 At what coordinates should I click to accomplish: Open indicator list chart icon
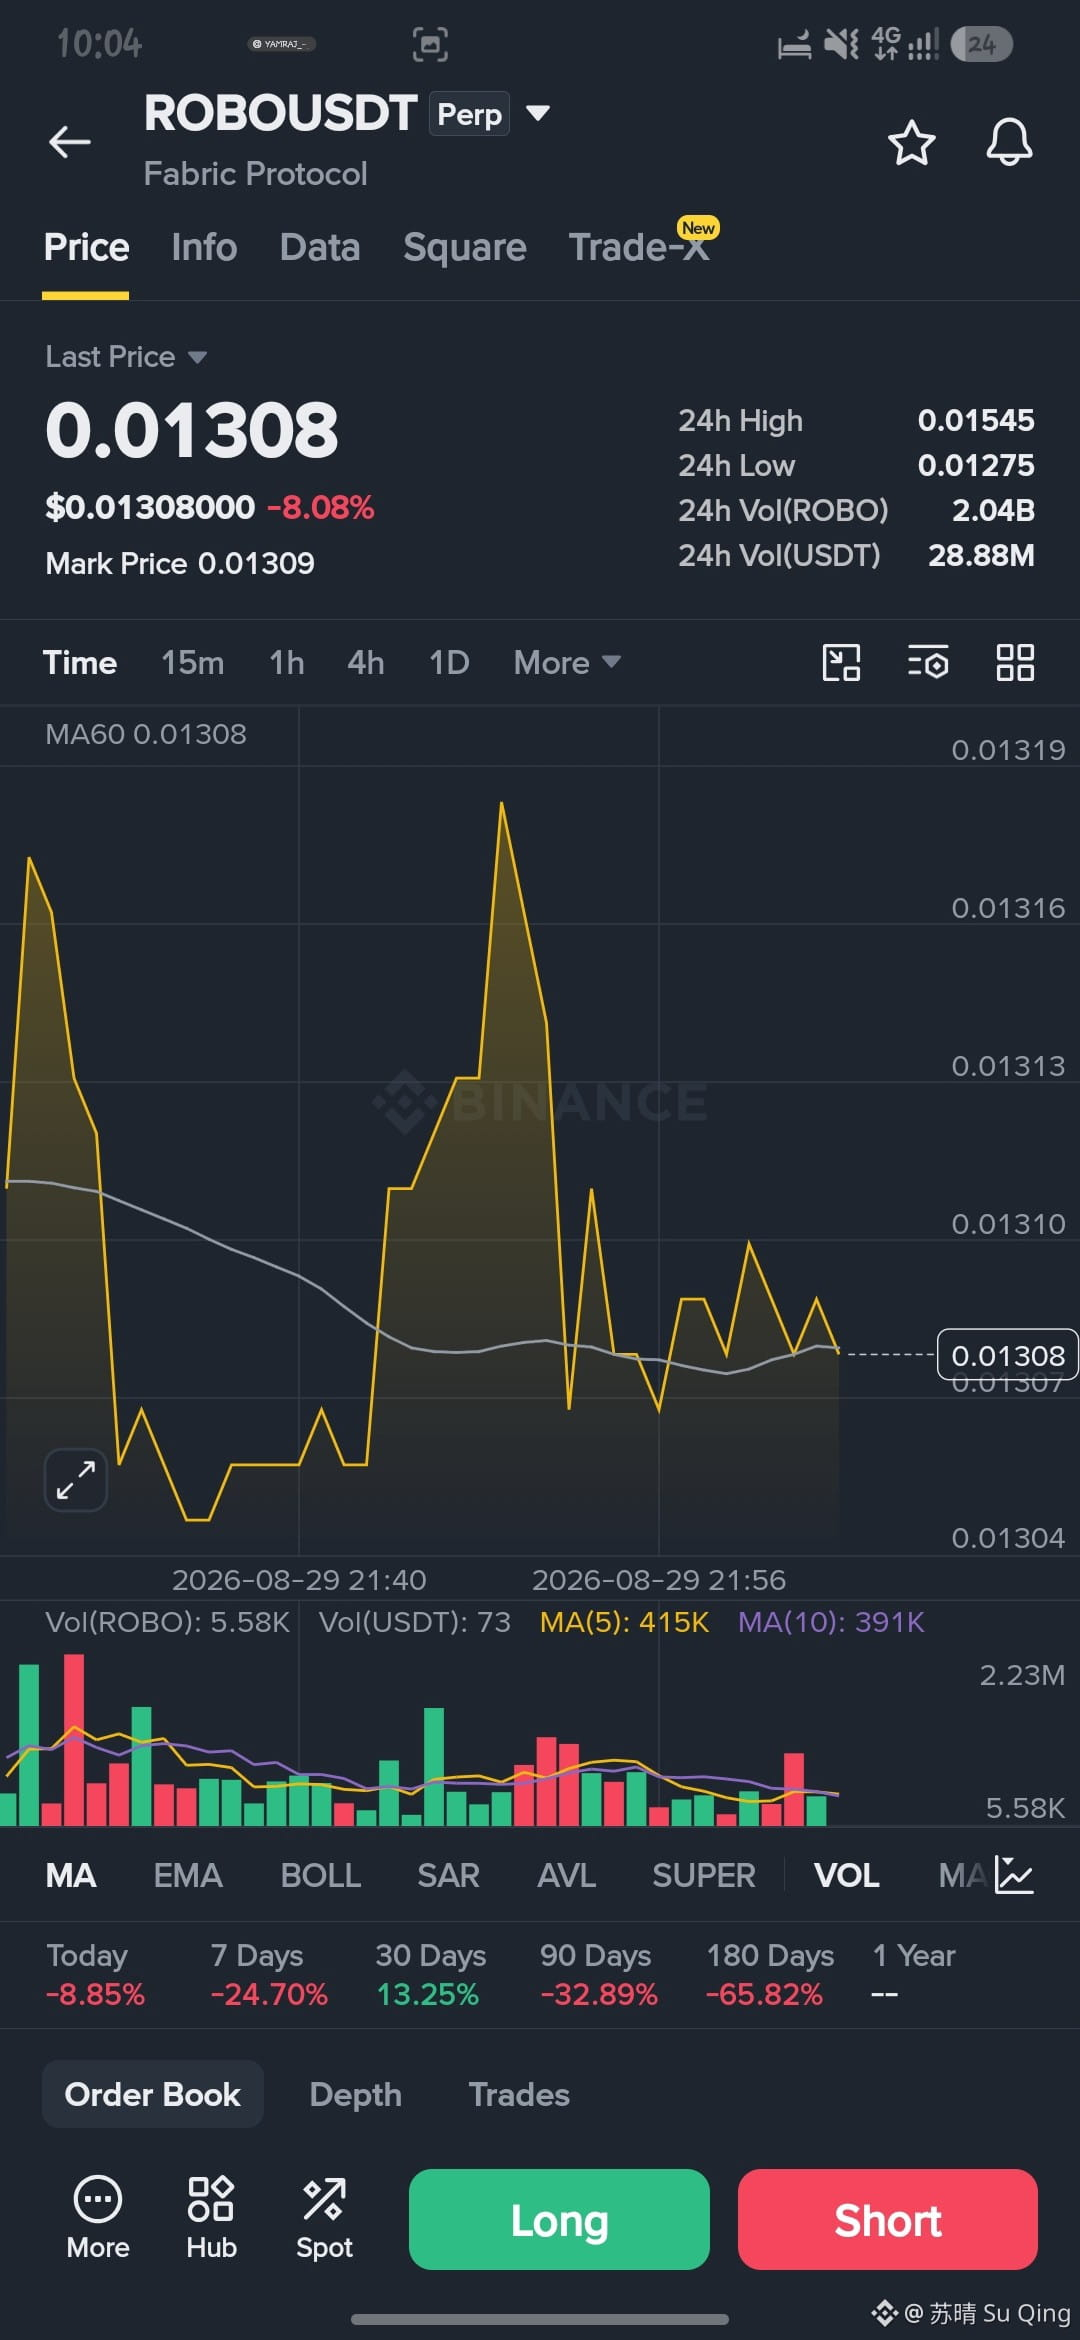[1014, 1875]
